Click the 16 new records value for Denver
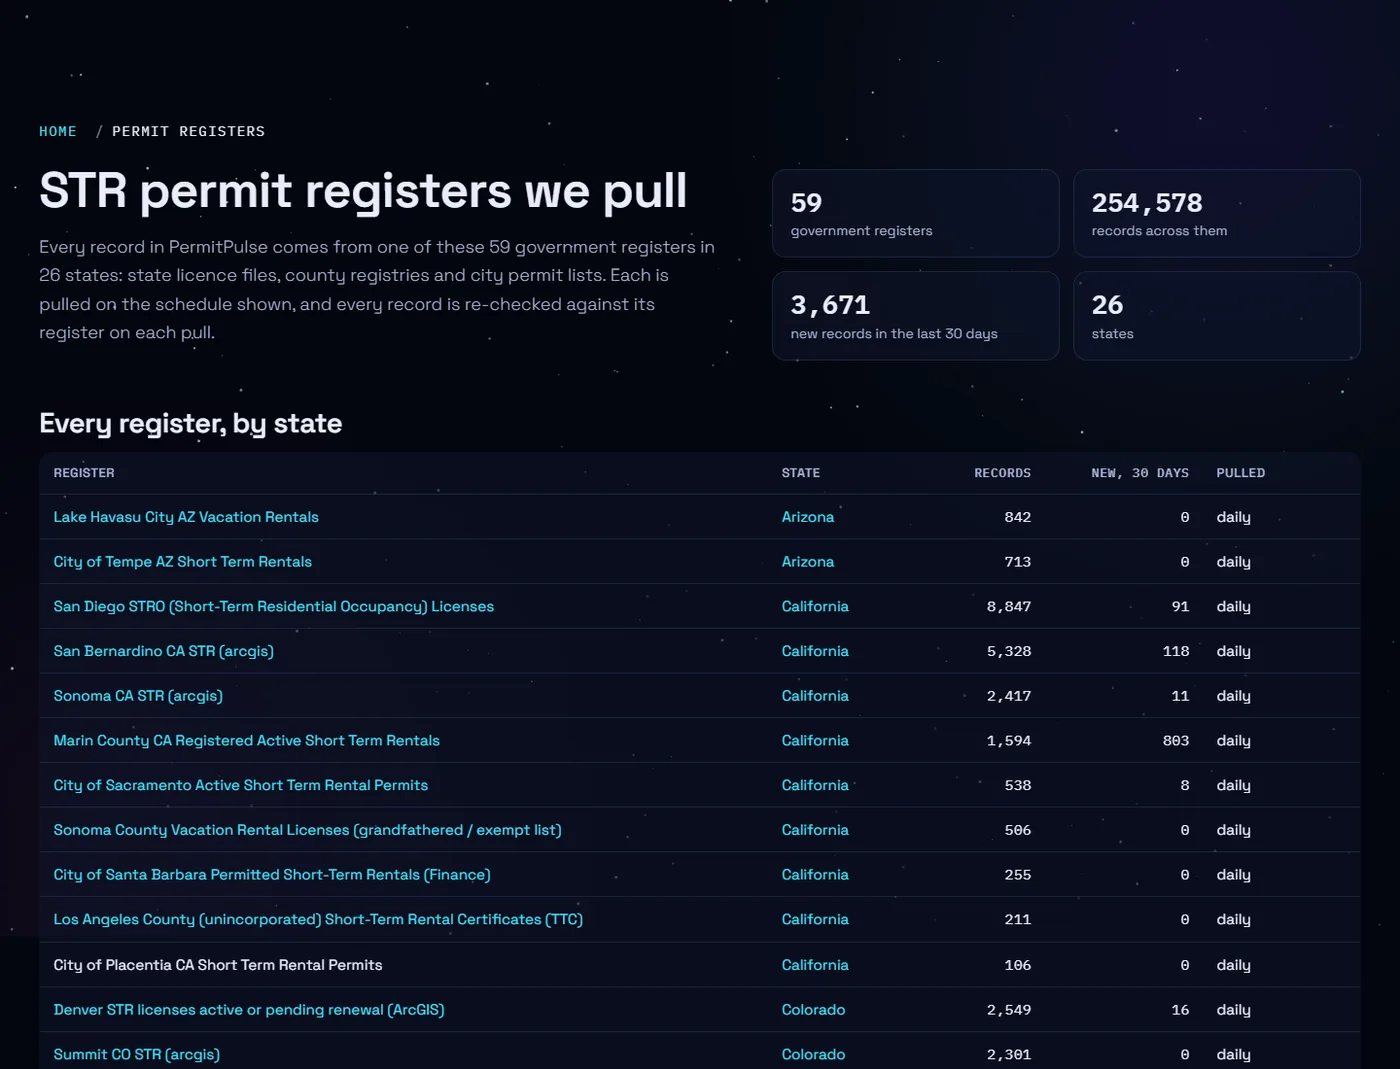Image resolution: width=1400 pixels, height=1069 pixels. pos(1181,1010)
